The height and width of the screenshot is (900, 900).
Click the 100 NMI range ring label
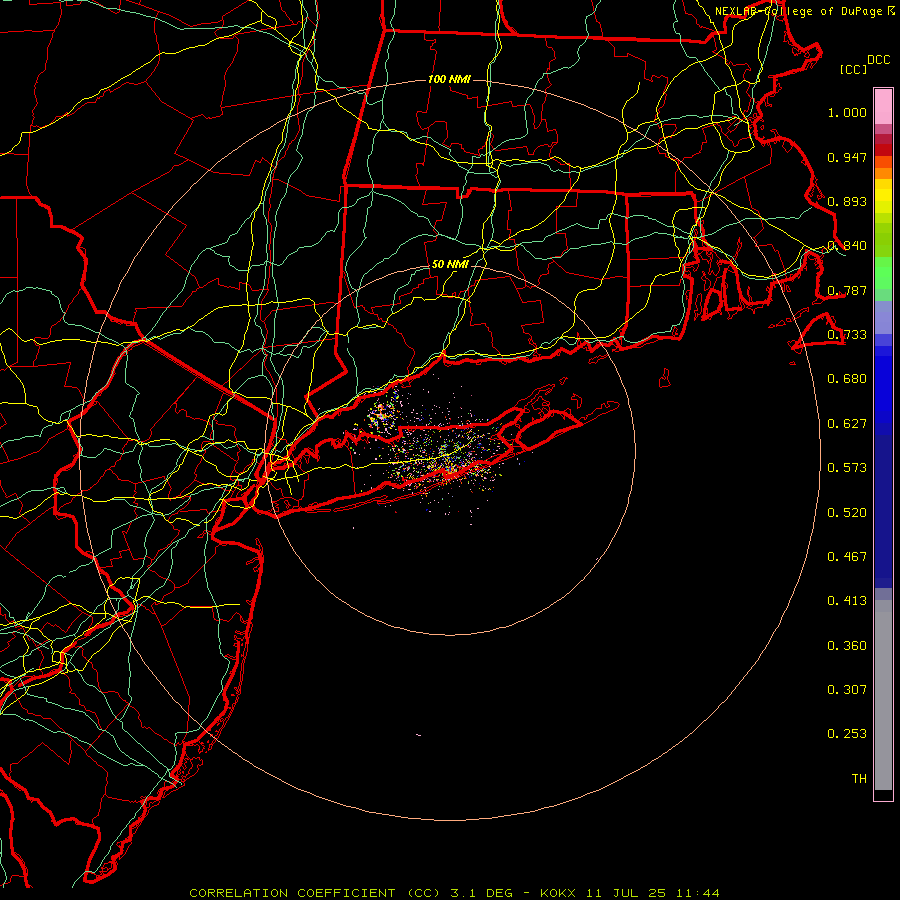coord(449,79)
